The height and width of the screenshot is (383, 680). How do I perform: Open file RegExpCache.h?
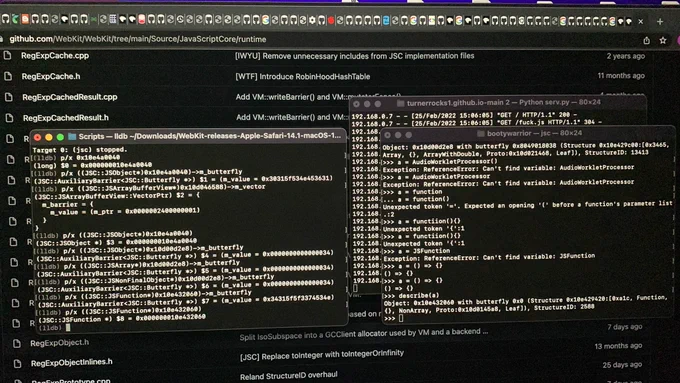click(51, 76)
